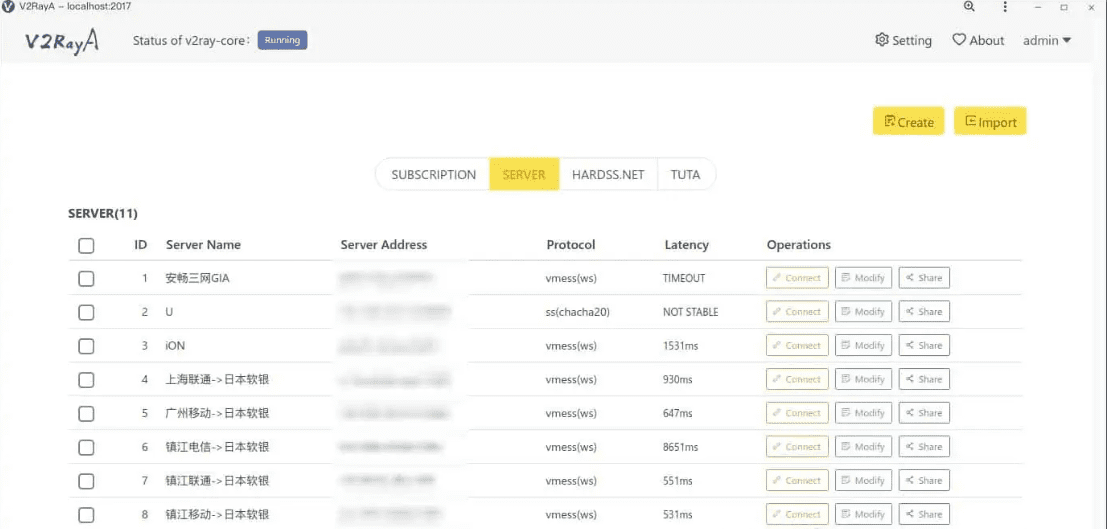The width and height of the screenshot is (1107, 529).
Task: Switch to the TUTA tab
Action: pos(685,174)
